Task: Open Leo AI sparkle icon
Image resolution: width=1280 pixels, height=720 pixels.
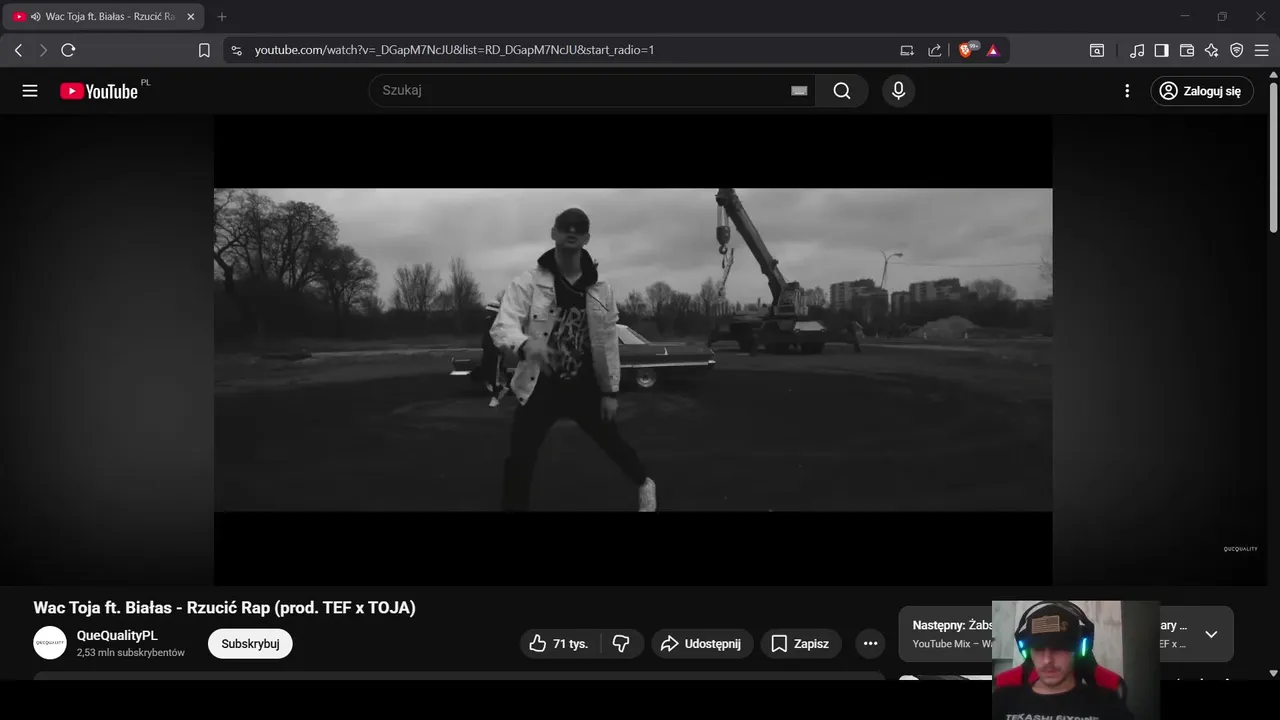Action: coord(1212,50)
